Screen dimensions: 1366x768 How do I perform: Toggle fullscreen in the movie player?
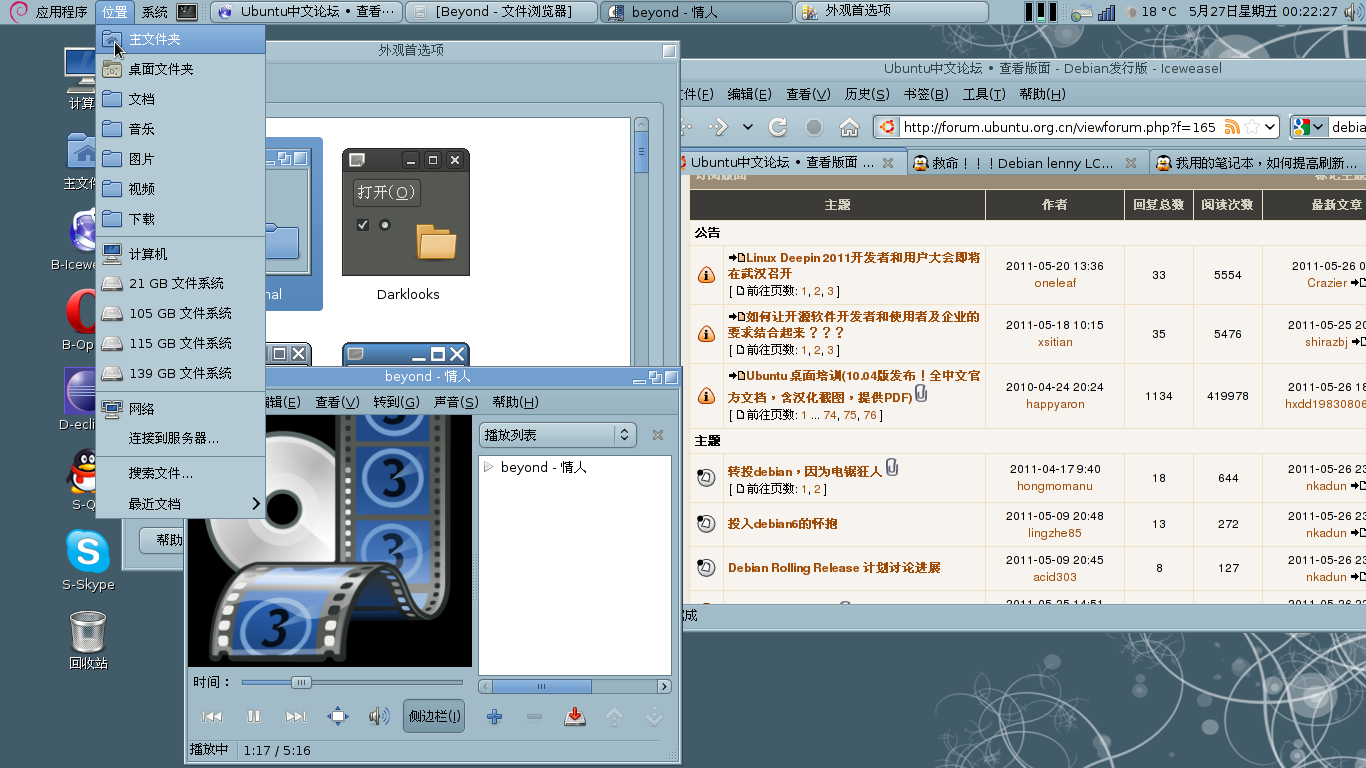pos(338,716)
